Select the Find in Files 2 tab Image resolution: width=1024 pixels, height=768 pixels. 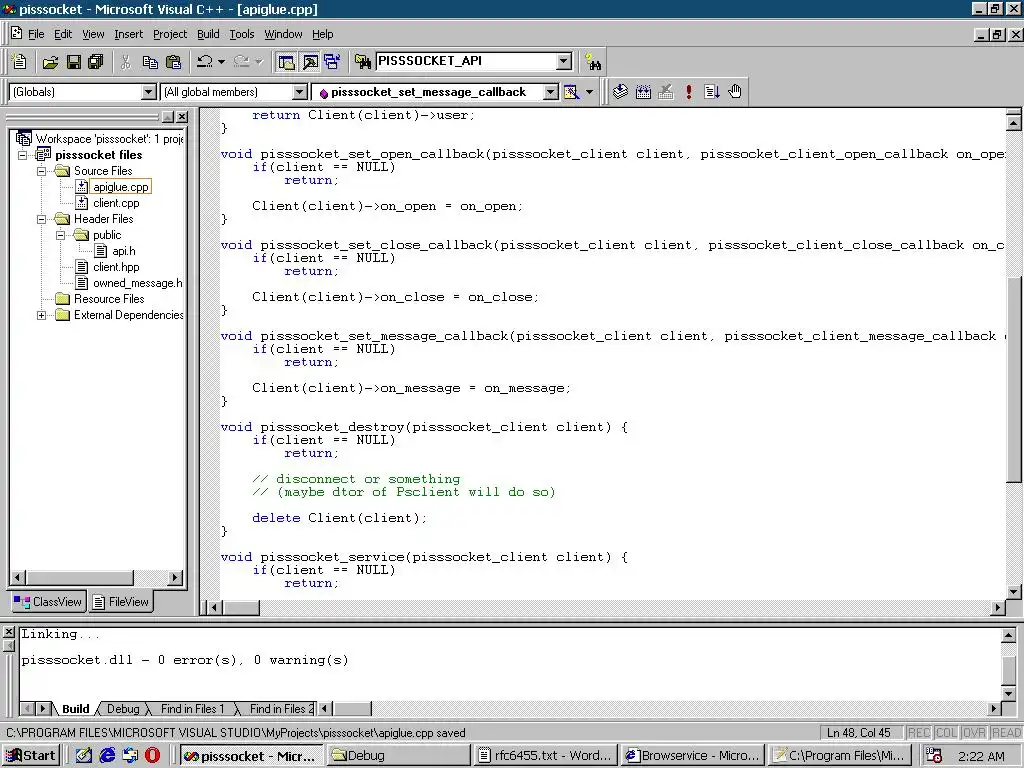pos(281,709)
